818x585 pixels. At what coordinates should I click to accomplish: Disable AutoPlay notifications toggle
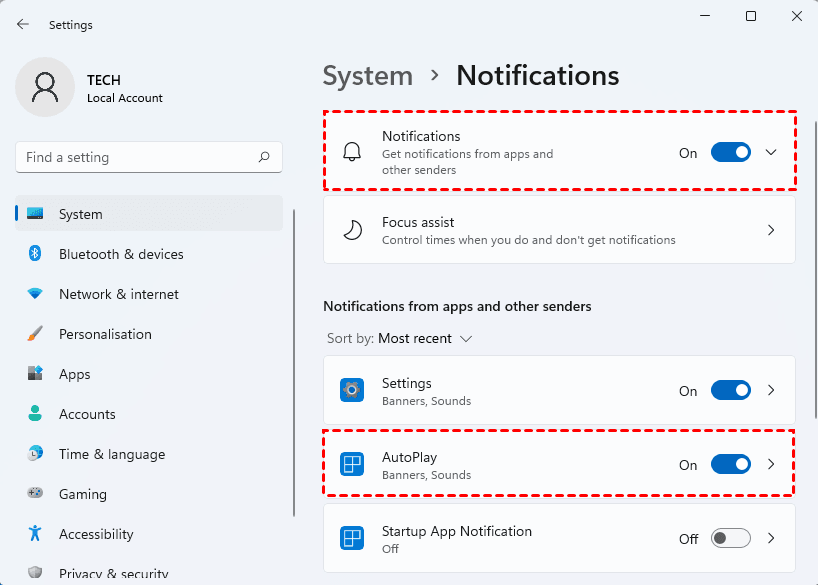730,464
